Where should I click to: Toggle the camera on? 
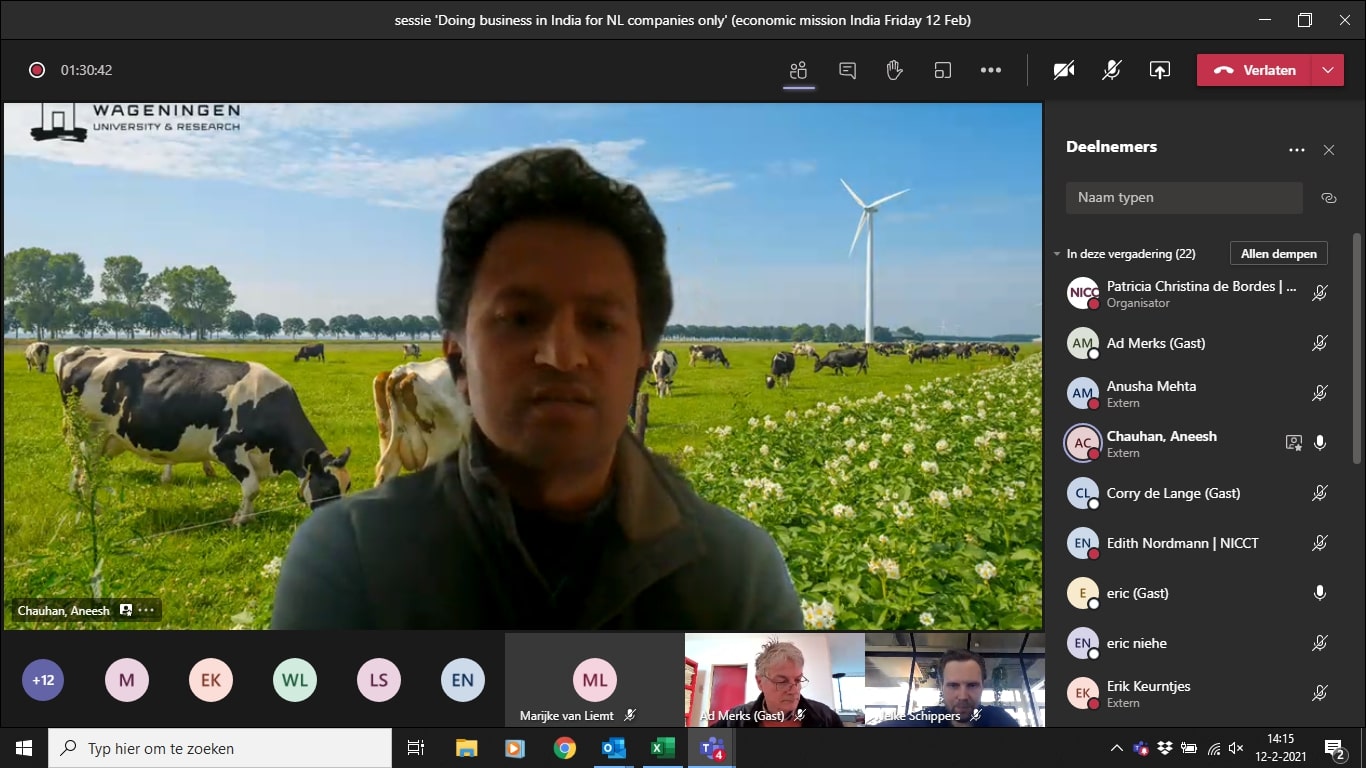click(x=1064, y=70)
